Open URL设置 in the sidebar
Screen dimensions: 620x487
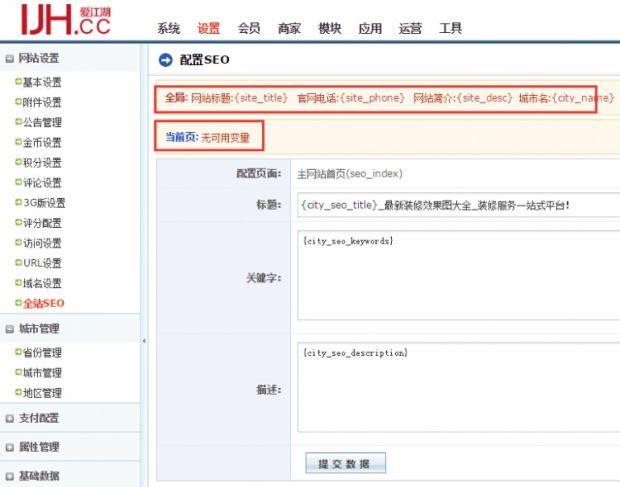click(x=42, y=263)
